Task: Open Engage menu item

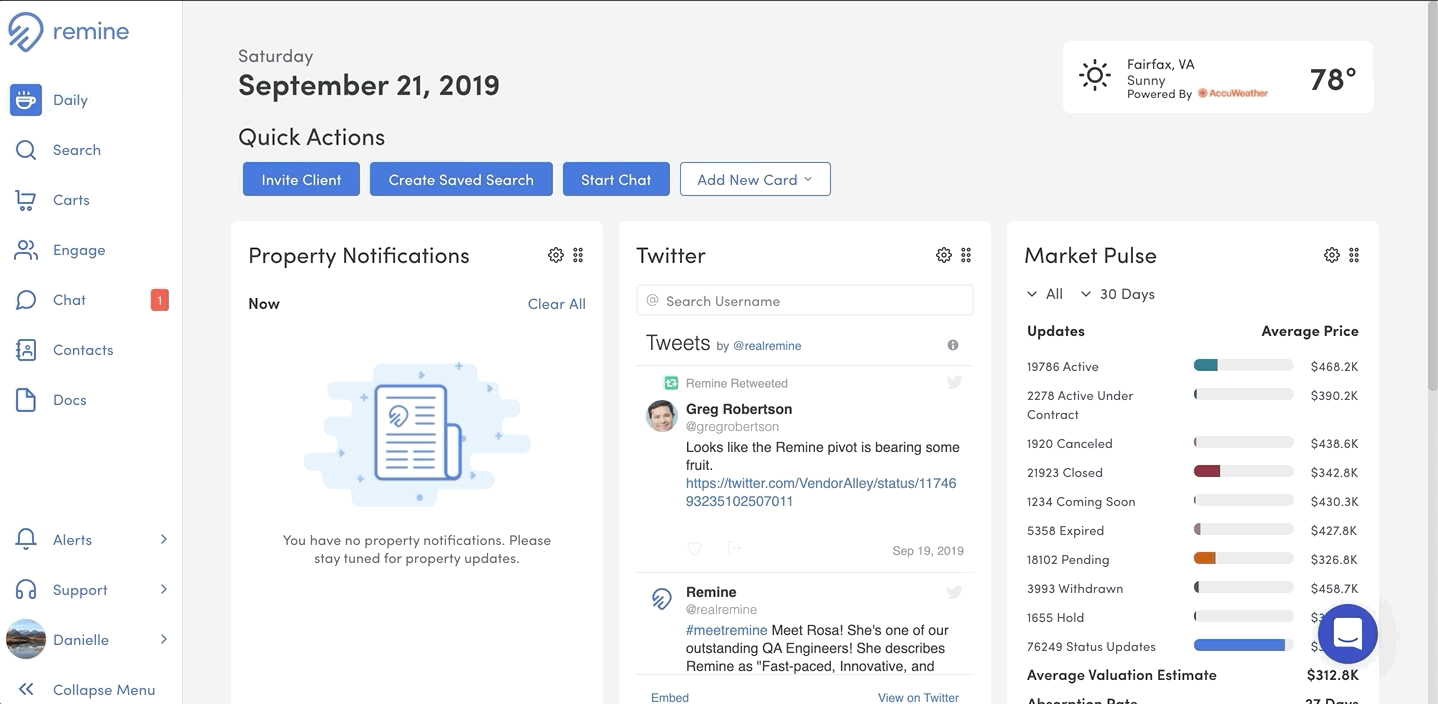Action: coord(79,250)
